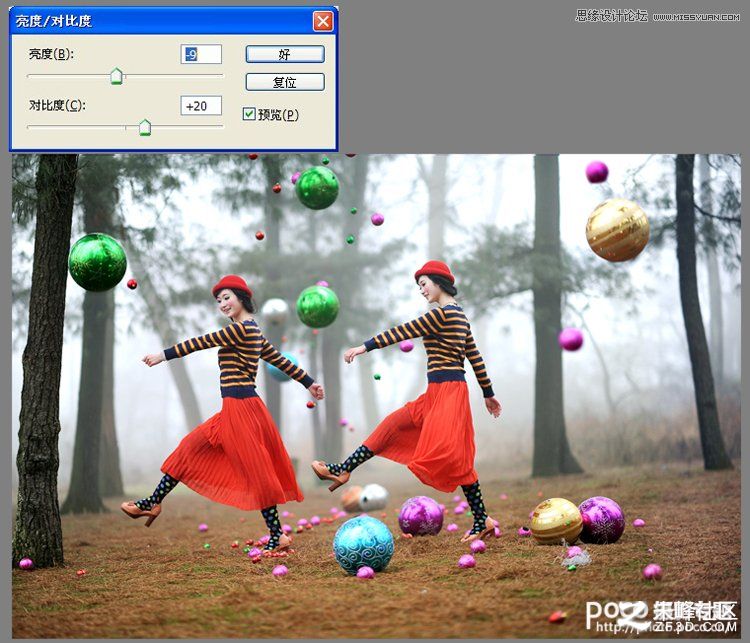The width and height of the screenshot is (750, 643).
Task: Toggle the 预览 (Preview) checkbox
Action: click(x=249, y=114)
